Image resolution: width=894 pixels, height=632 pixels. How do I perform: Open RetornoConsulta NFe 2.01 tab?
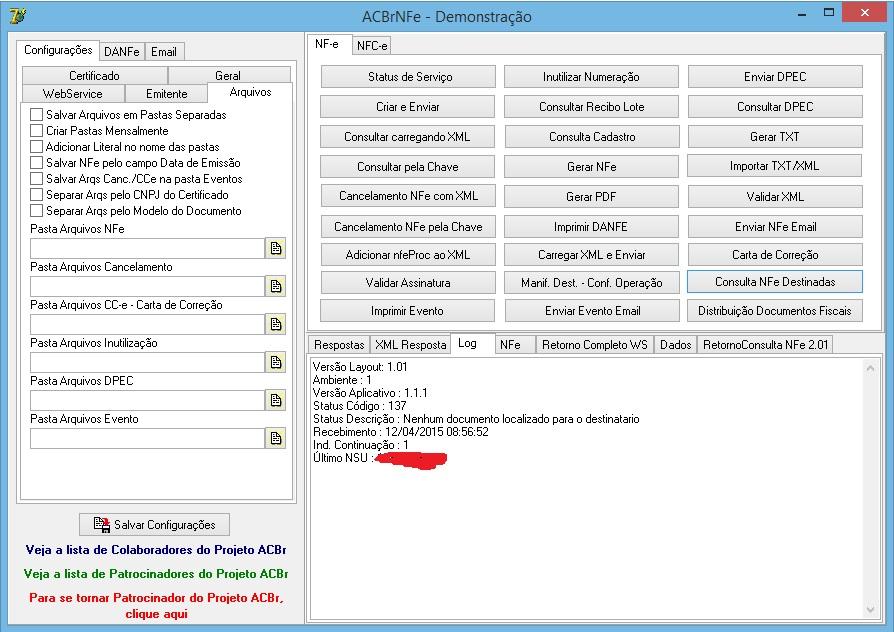tap(765, 345)
